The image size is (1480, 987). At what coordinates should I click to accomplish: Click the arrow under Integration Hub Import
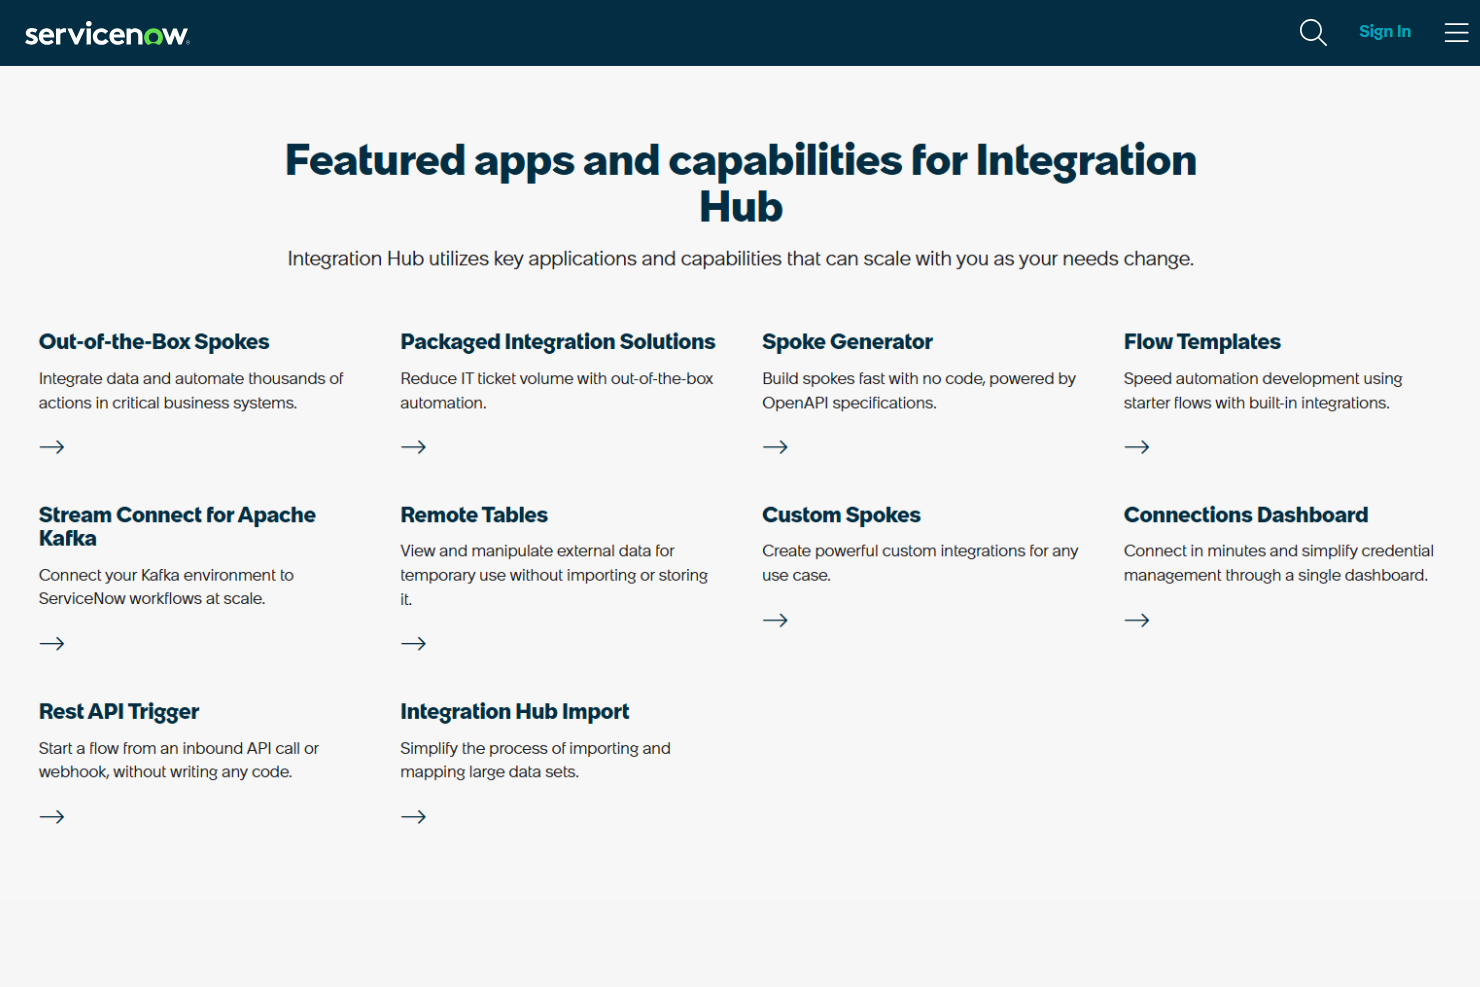(414, 816)
